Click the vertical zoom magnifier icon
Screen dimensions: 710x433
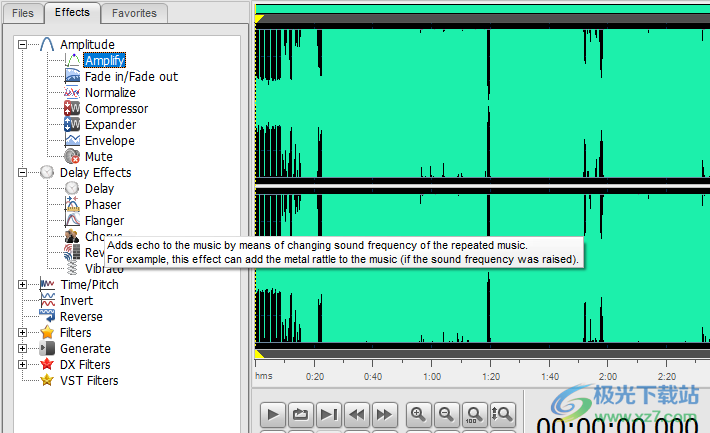[x=502, y=414]
